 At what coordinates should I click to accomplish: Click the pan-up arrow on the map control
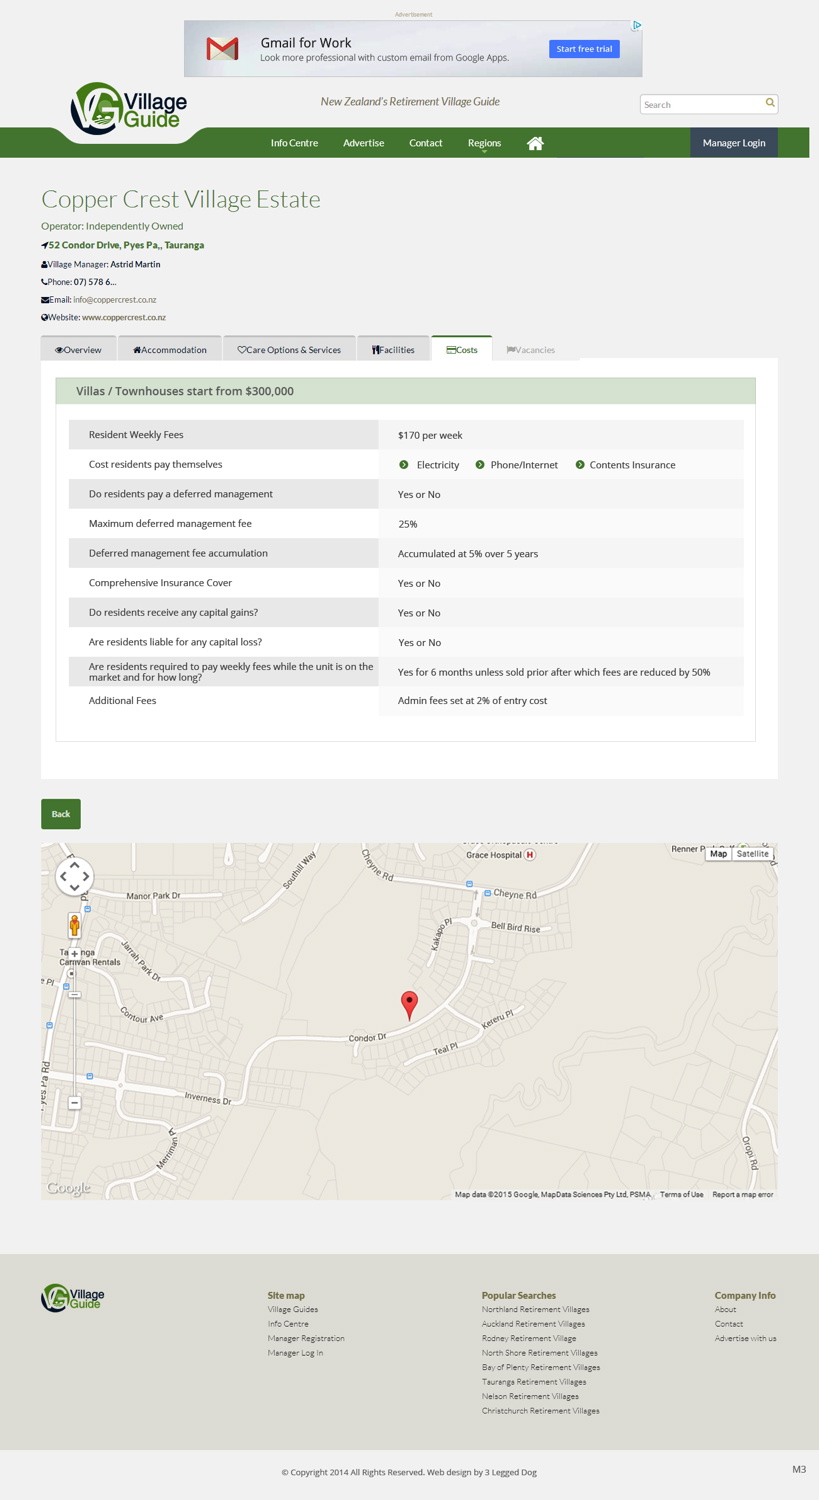(x=74, y=864)
